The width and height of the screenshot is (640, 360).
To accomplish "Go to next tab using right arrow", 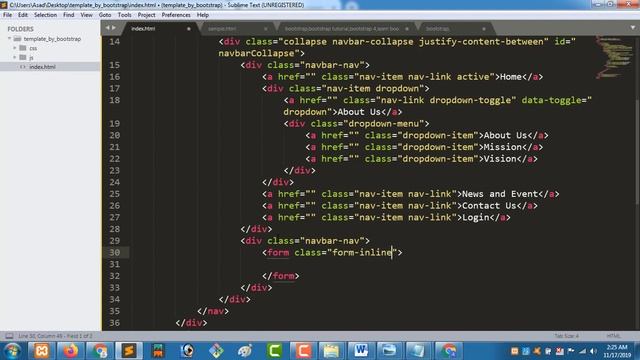I will [114, 28].
